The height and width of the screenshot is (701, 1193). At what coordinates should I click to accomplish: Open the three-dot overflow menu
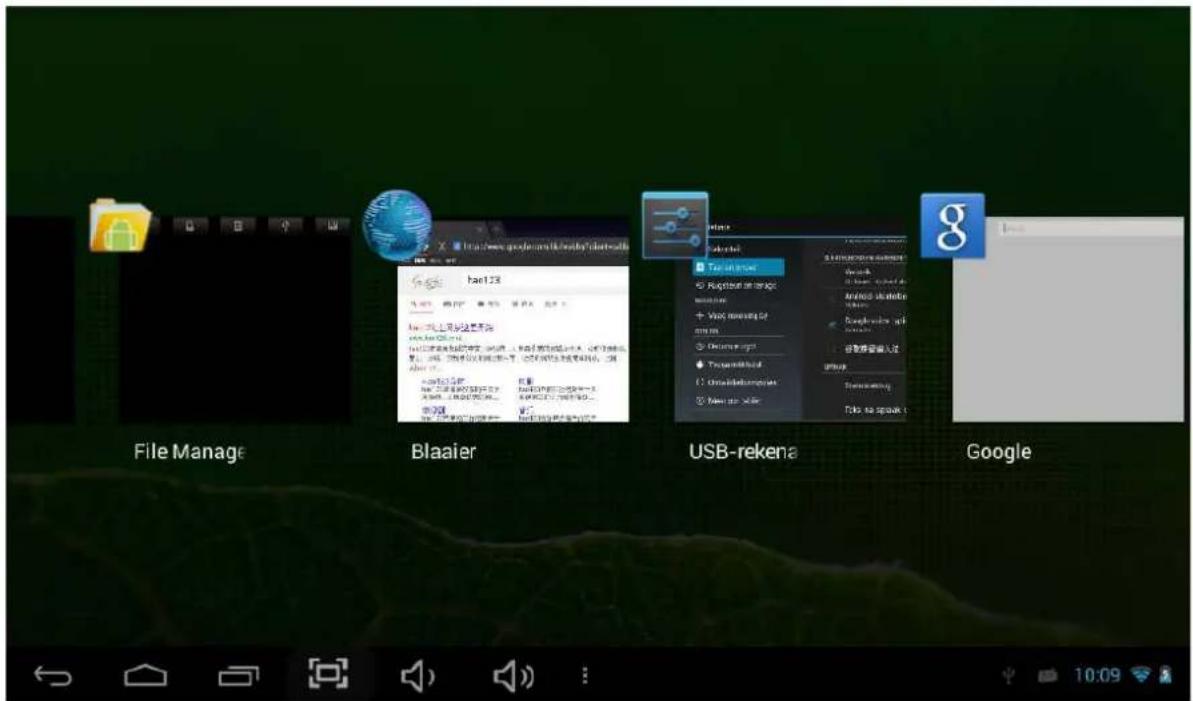[x=585, y=676]
